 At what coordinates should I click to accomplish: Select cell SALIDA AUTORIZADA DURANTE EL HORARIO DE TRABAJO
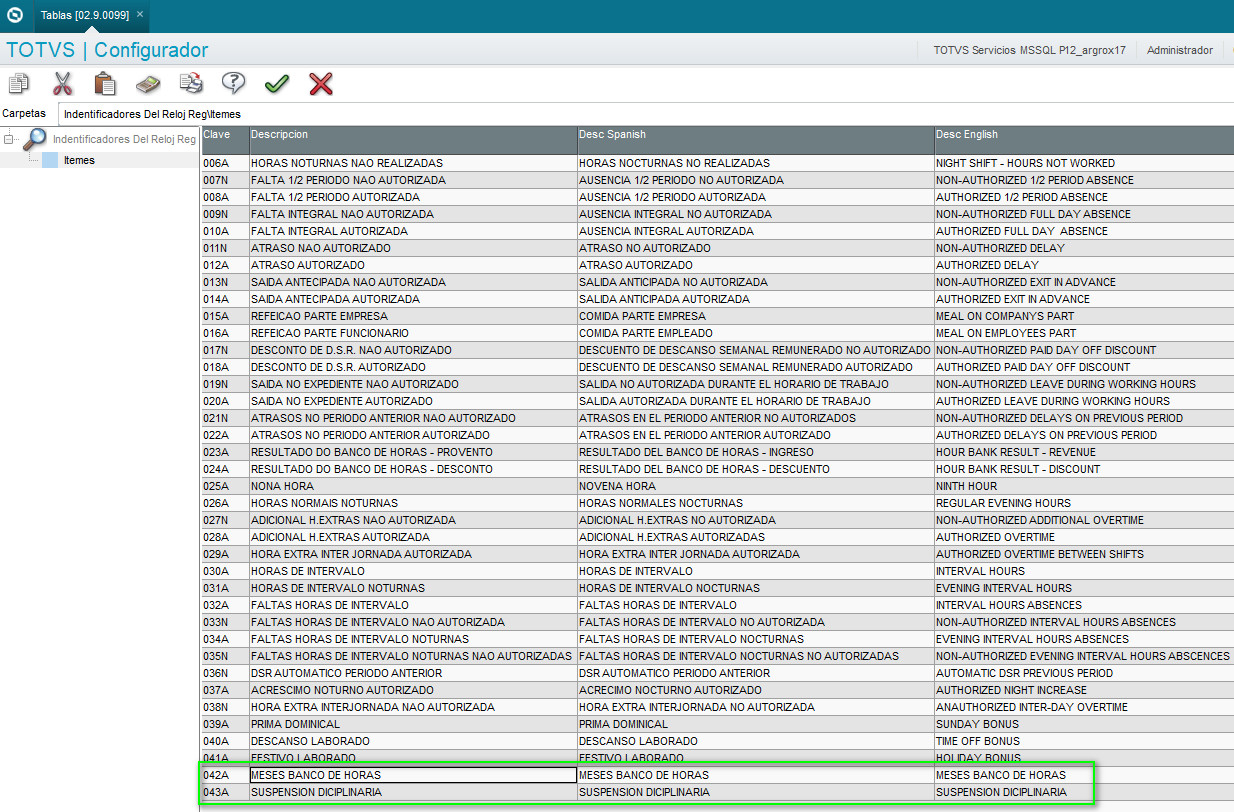coord(756,401)
